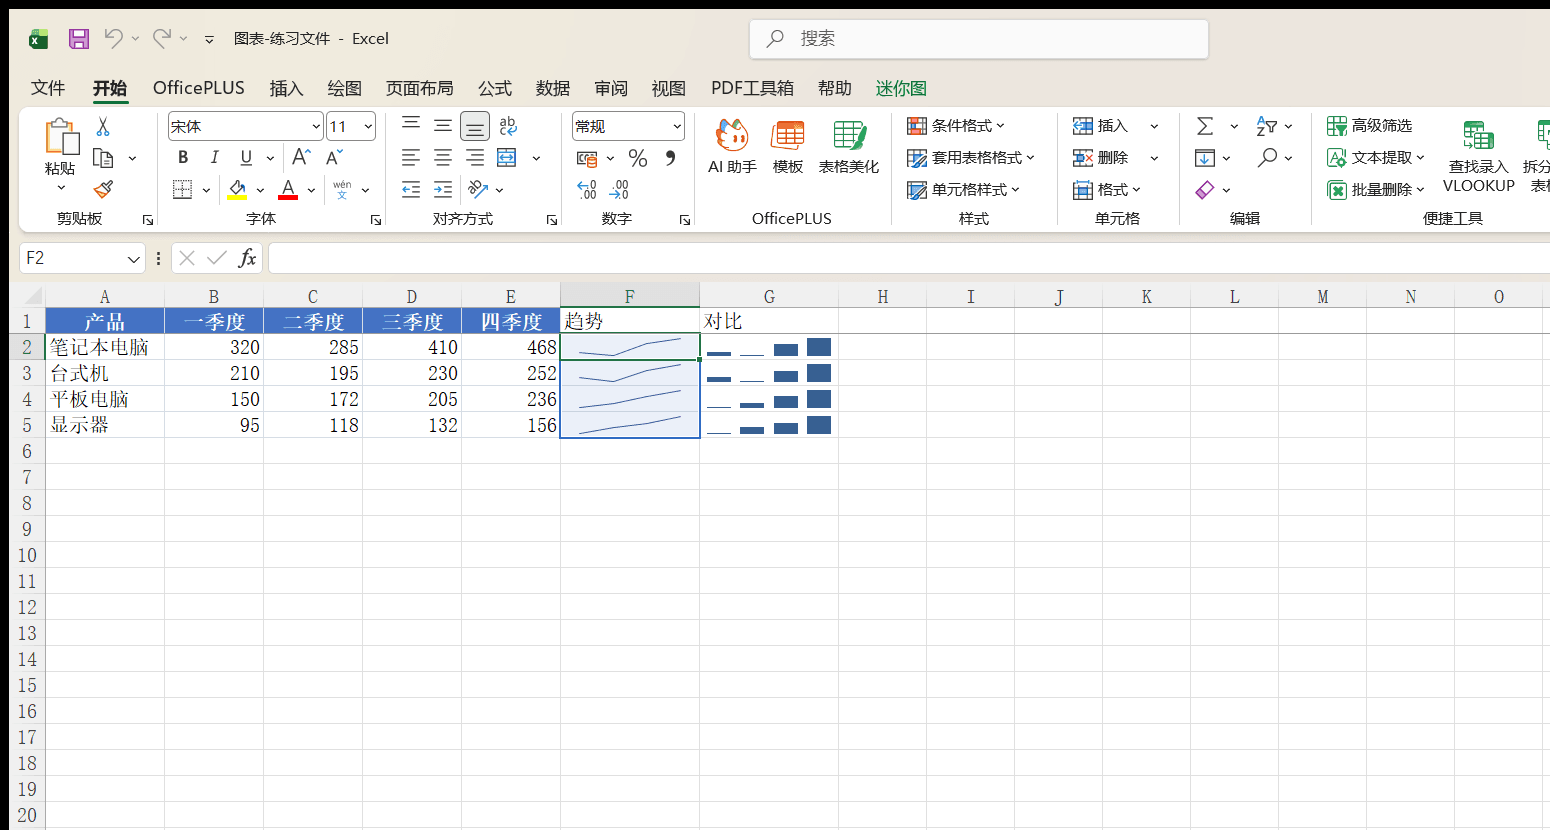Open the 迷你图 ribbon tab
Viewport: 1550px width, 830px height.
pos(901,88)
